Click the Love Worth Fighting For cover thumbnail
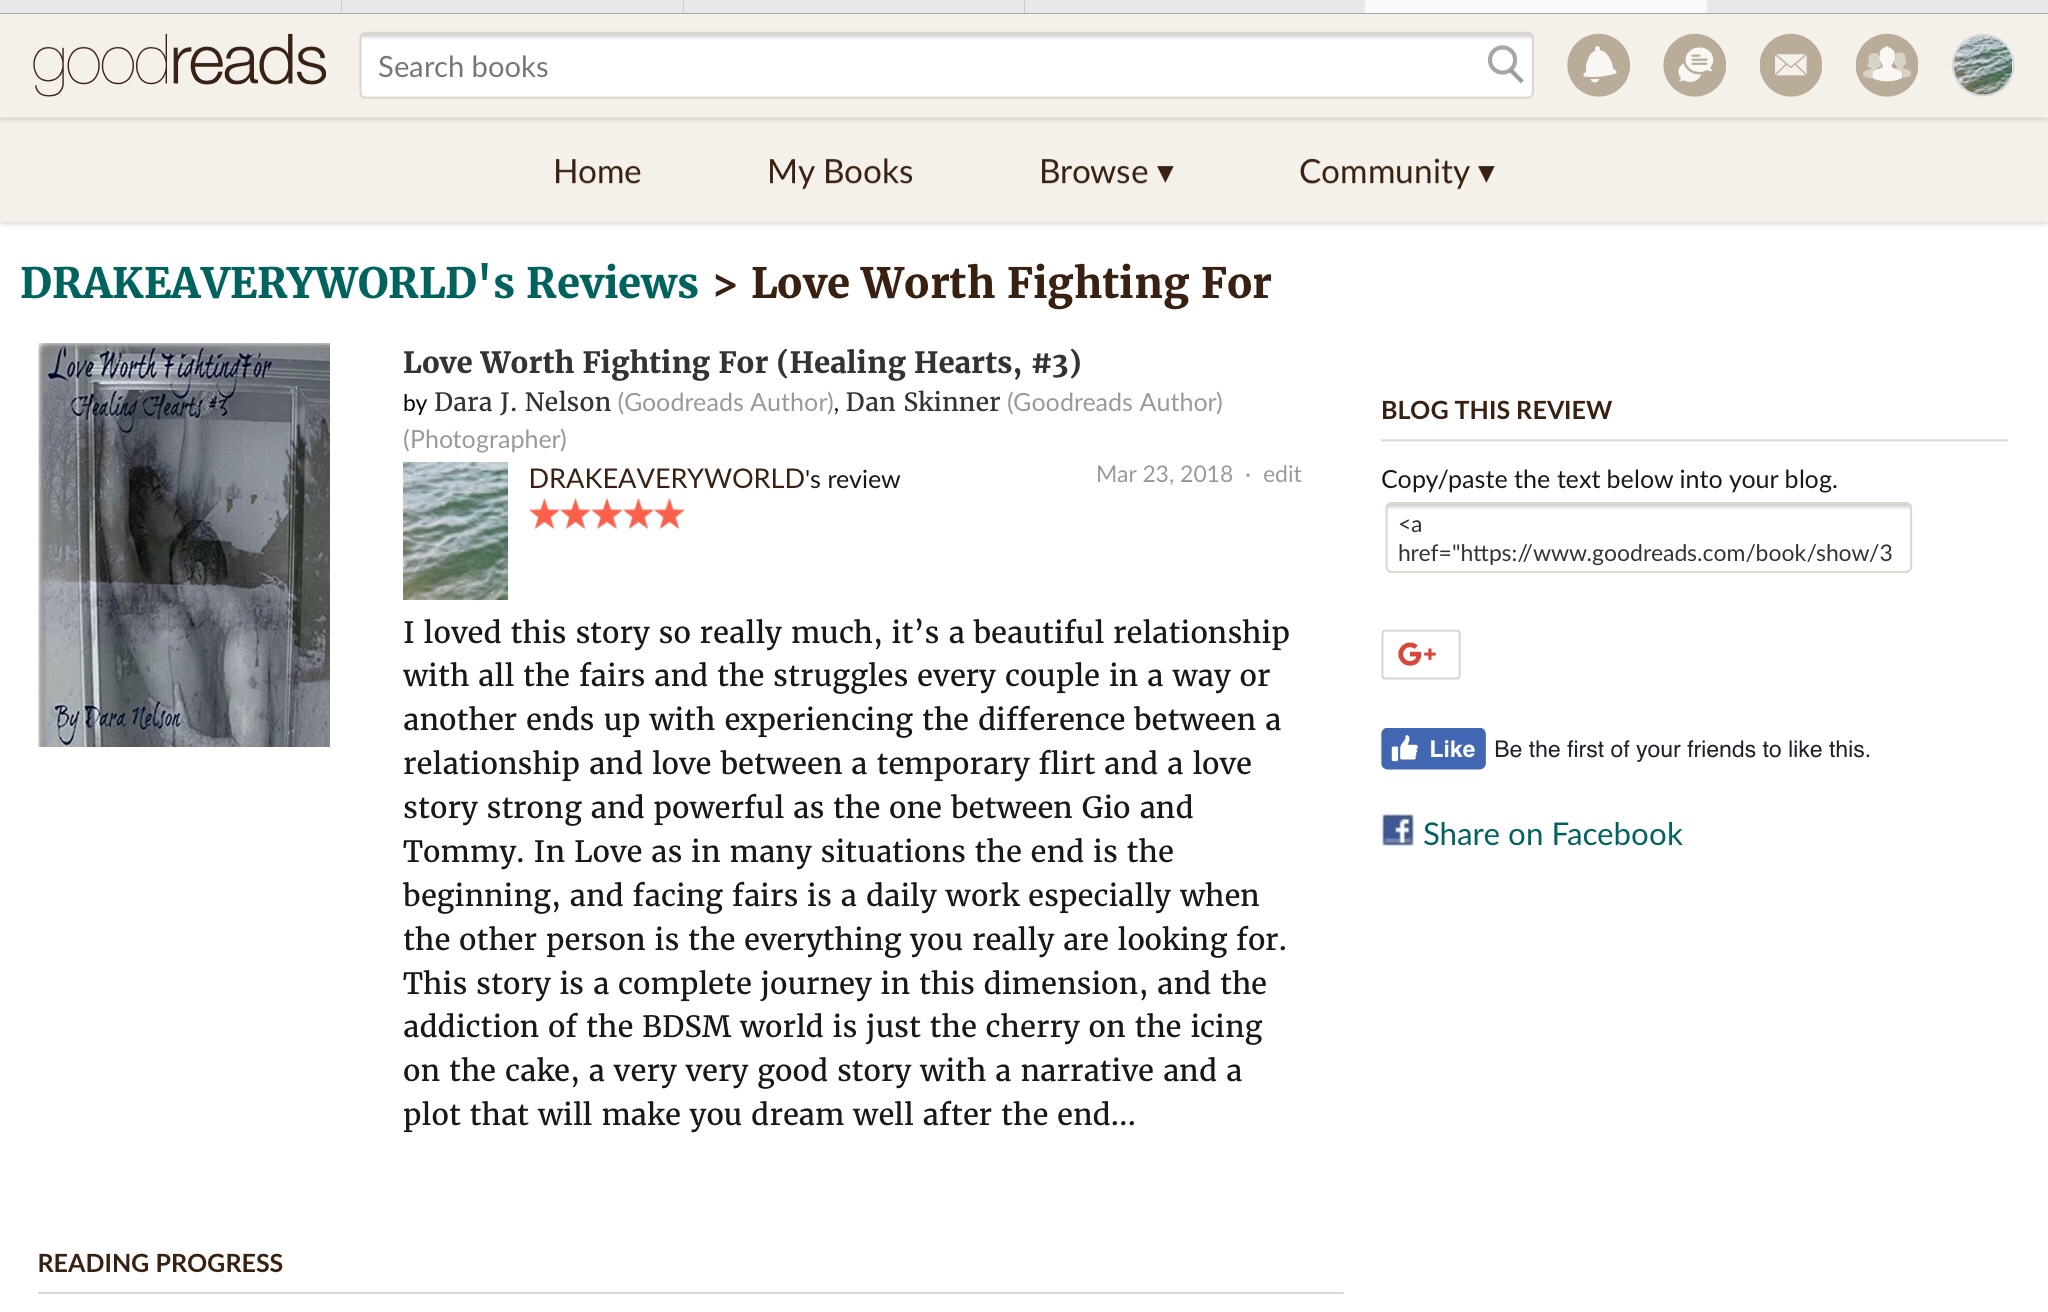The height and width of the screenshot is (1312, 2048). (184, 545)
